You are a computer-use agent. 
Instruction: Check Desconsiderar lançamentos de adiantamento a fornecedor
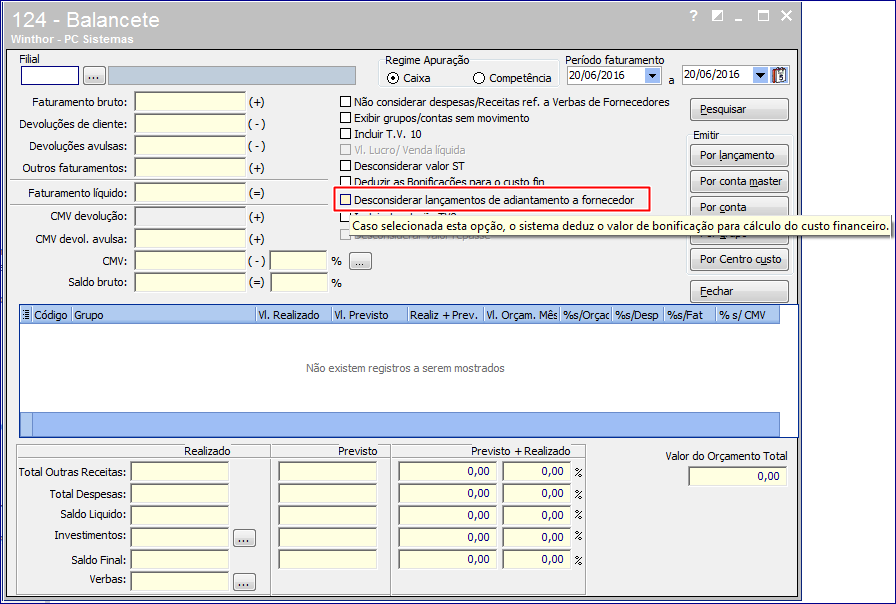click(x=345, y=200)
